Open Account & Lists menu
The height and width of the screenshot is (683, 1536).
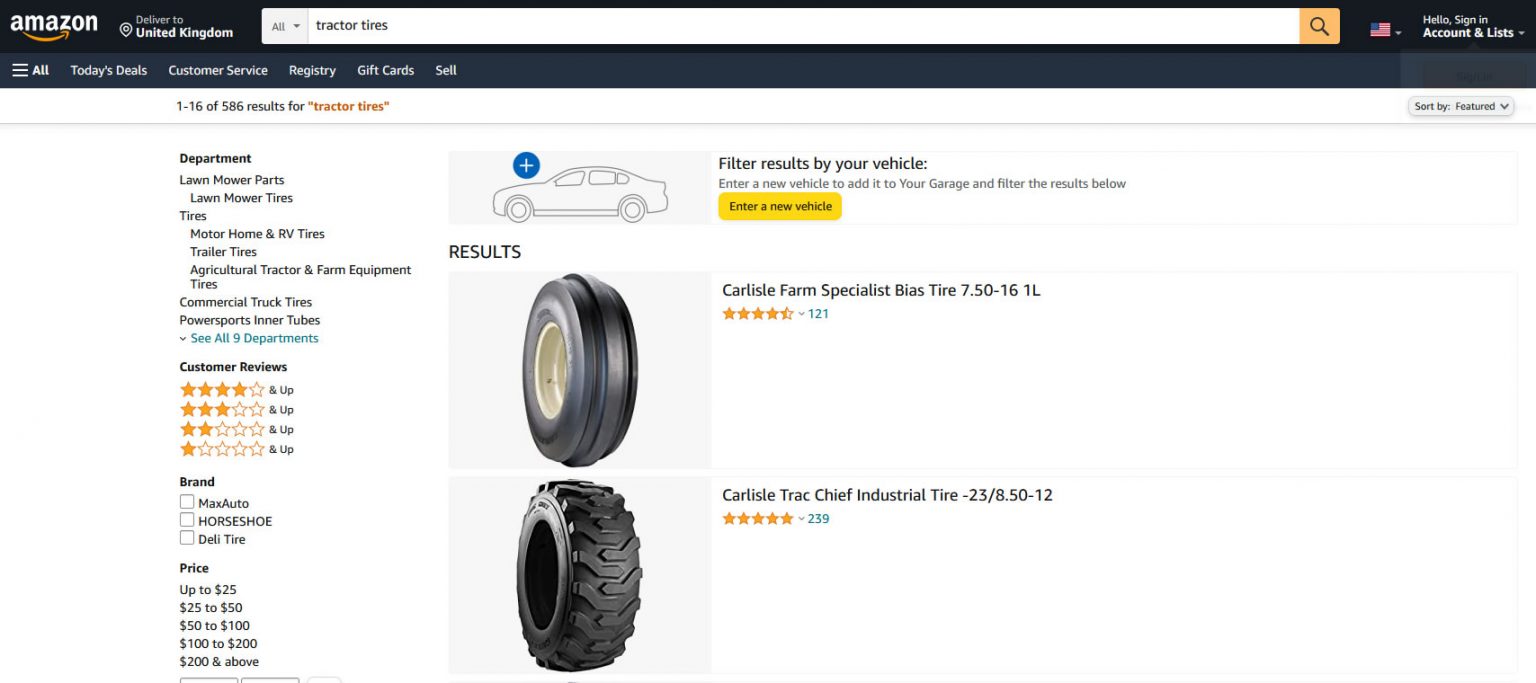[x=1471, y=27]
